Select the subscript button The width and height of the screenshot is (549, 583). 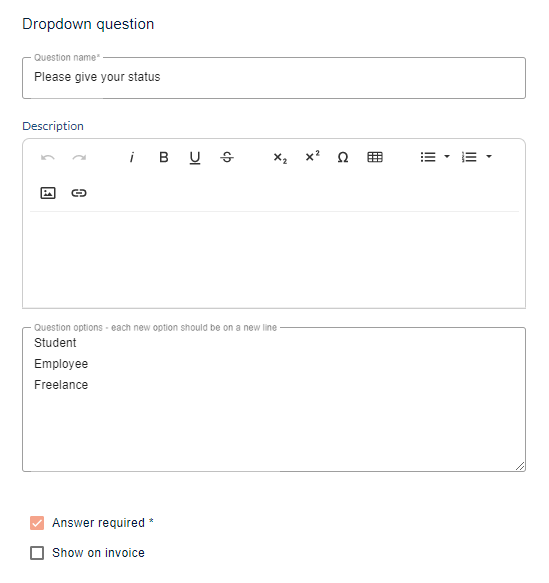(x=280, y=158)
